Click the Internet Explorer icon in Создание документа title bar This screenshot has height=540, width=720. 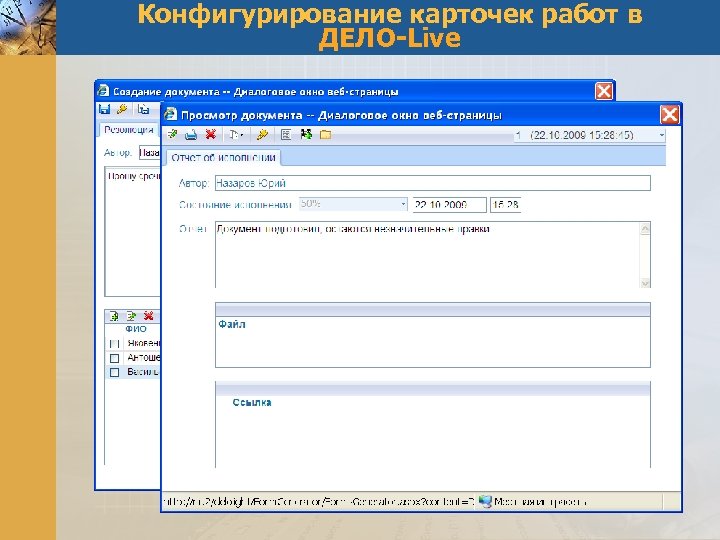(103, 90)
